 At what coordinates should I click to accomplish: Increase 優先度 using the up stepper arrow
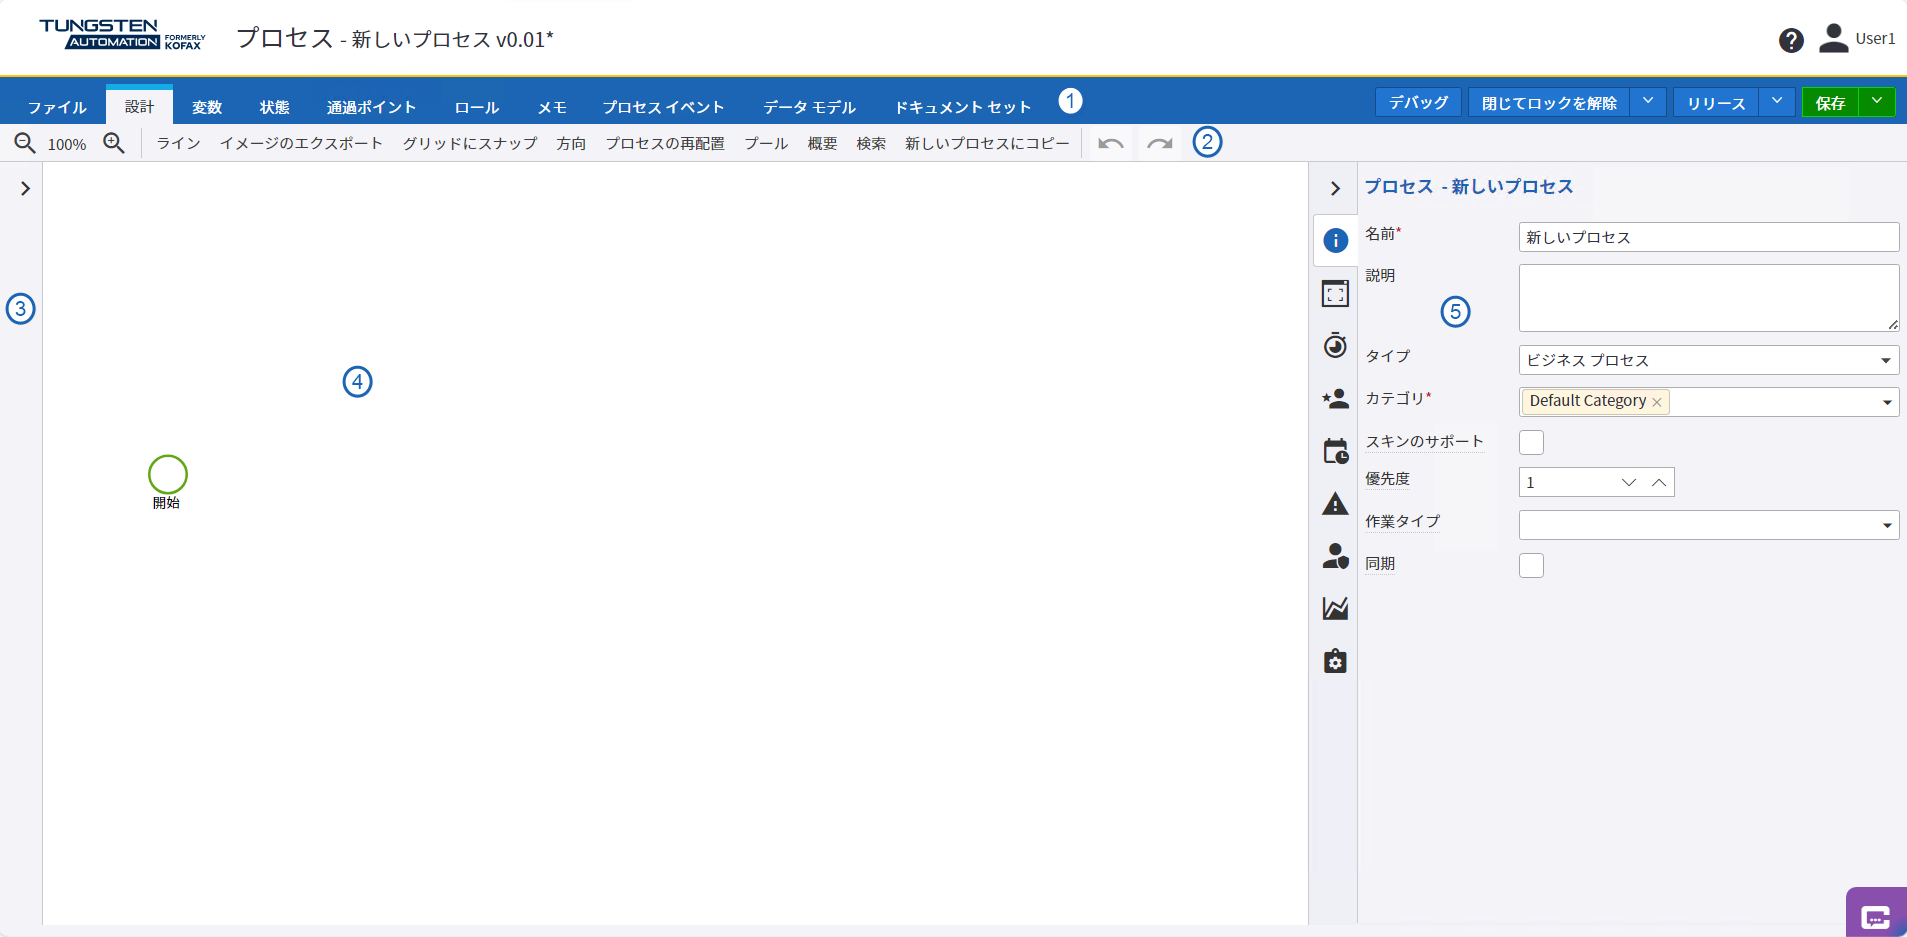click(x=1659, y=482)
